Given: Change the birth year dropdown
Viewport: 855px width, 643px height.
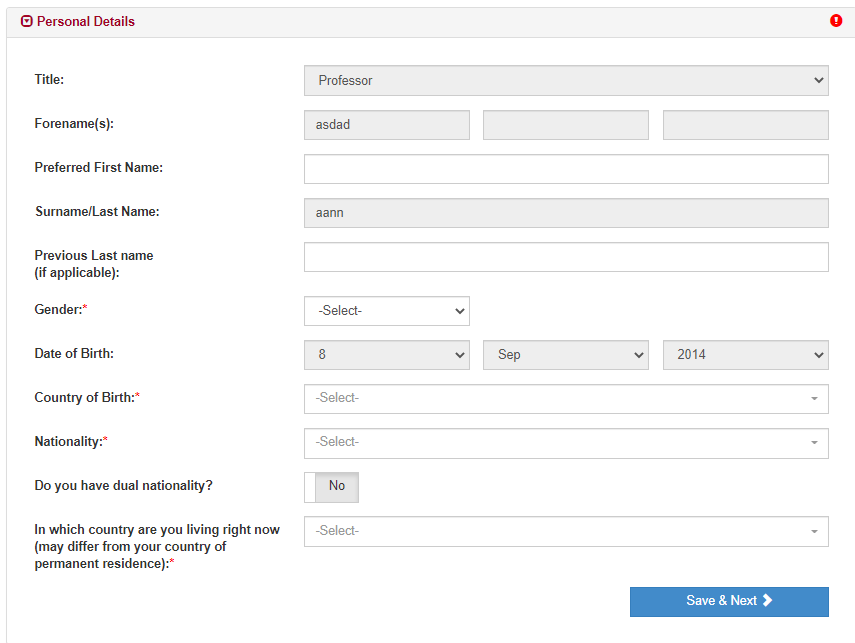Looking at the screenshot, I should (x=745, y=355).
